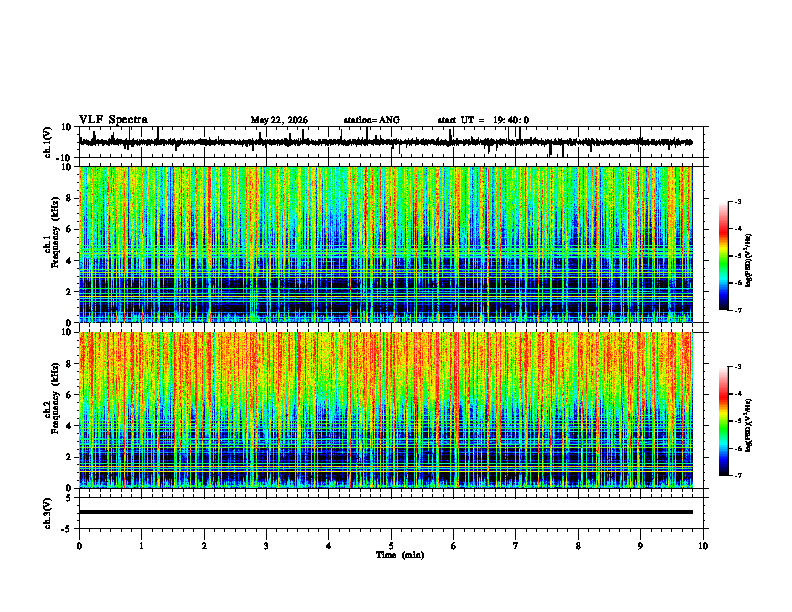Select the ch.2 Frequency (kHz) axis label

tap(52, 410)
